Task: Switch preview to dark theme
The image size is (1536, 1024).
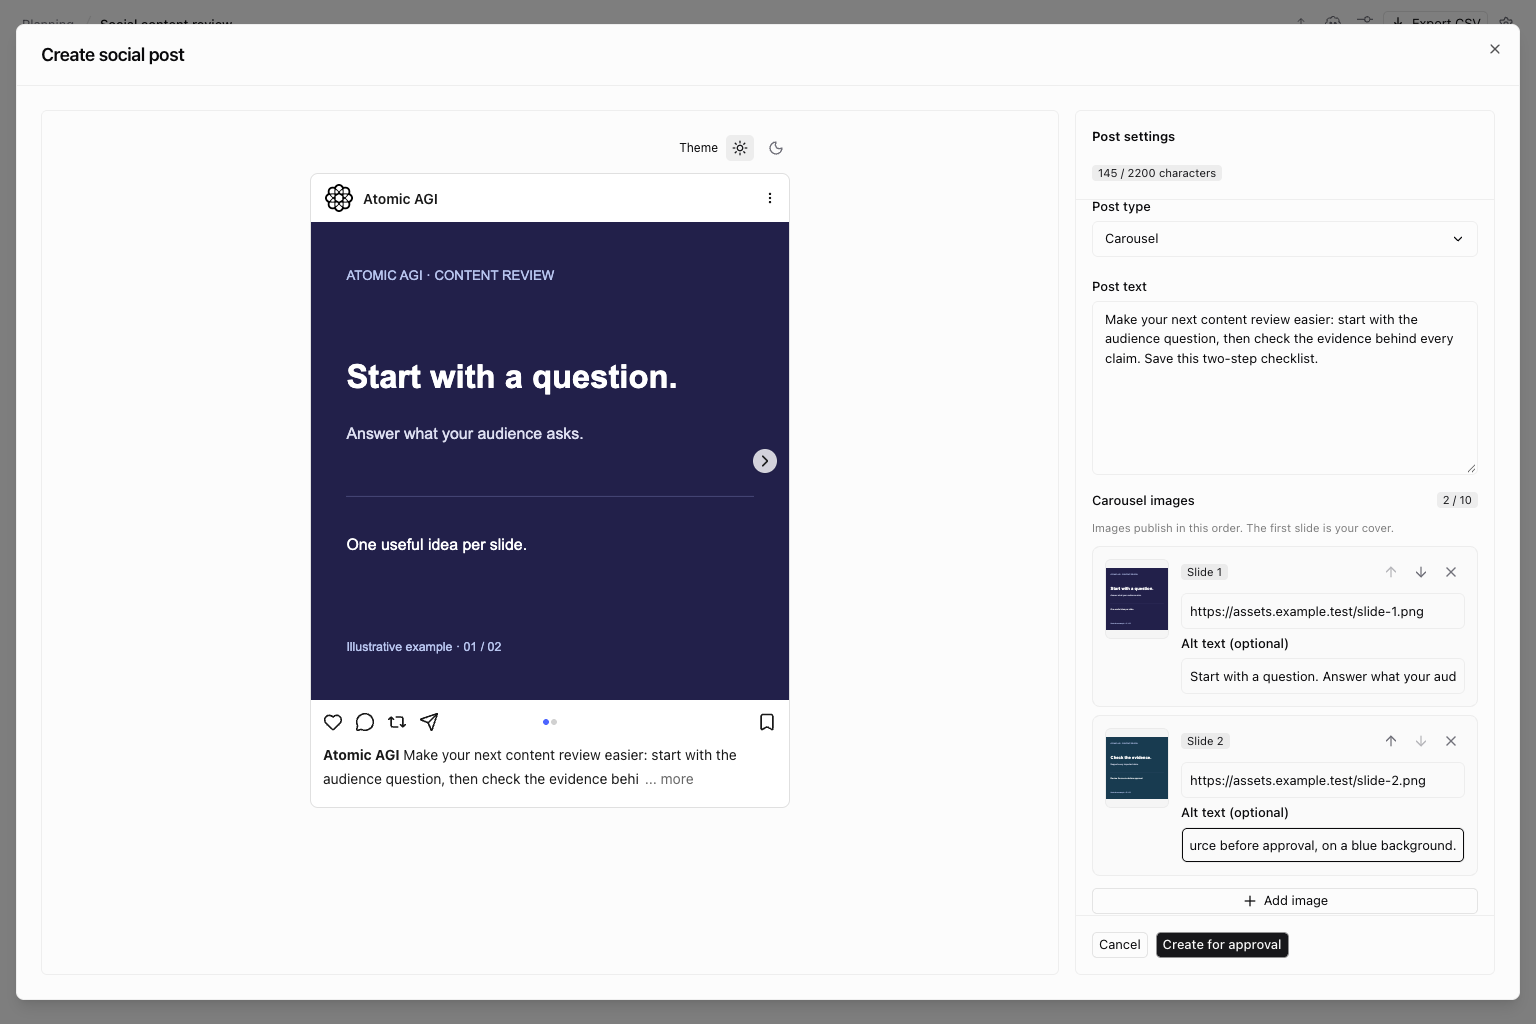Action: point(776,148)
